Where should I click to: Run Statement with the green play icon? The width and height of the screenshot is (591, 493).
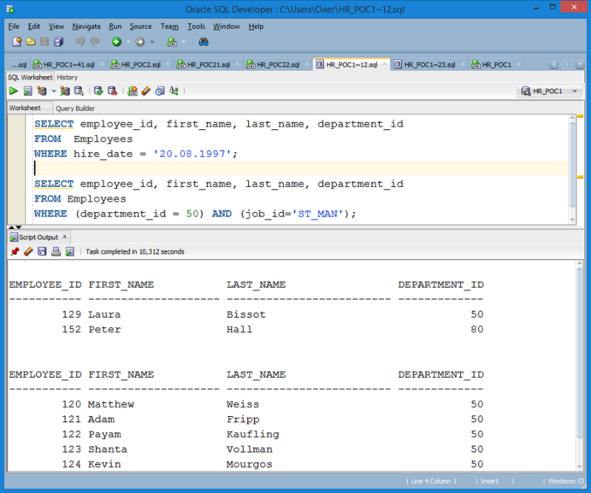coord(13,91)
